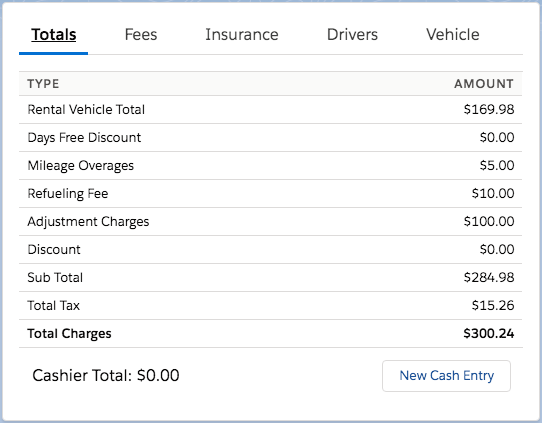Select the Adjustment Charges label
Screen dimensions: 542x423
88,222
